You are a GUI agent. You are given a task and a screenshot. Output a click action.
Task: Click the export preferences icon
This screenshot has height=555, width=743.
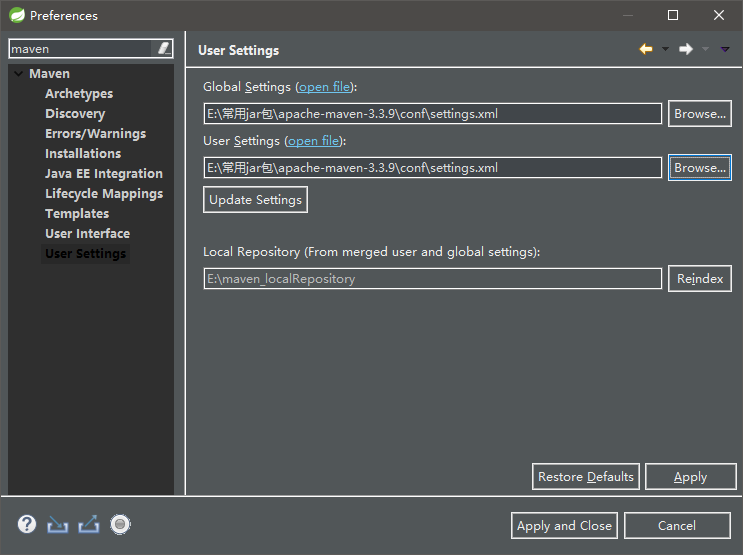click(89, 524)
